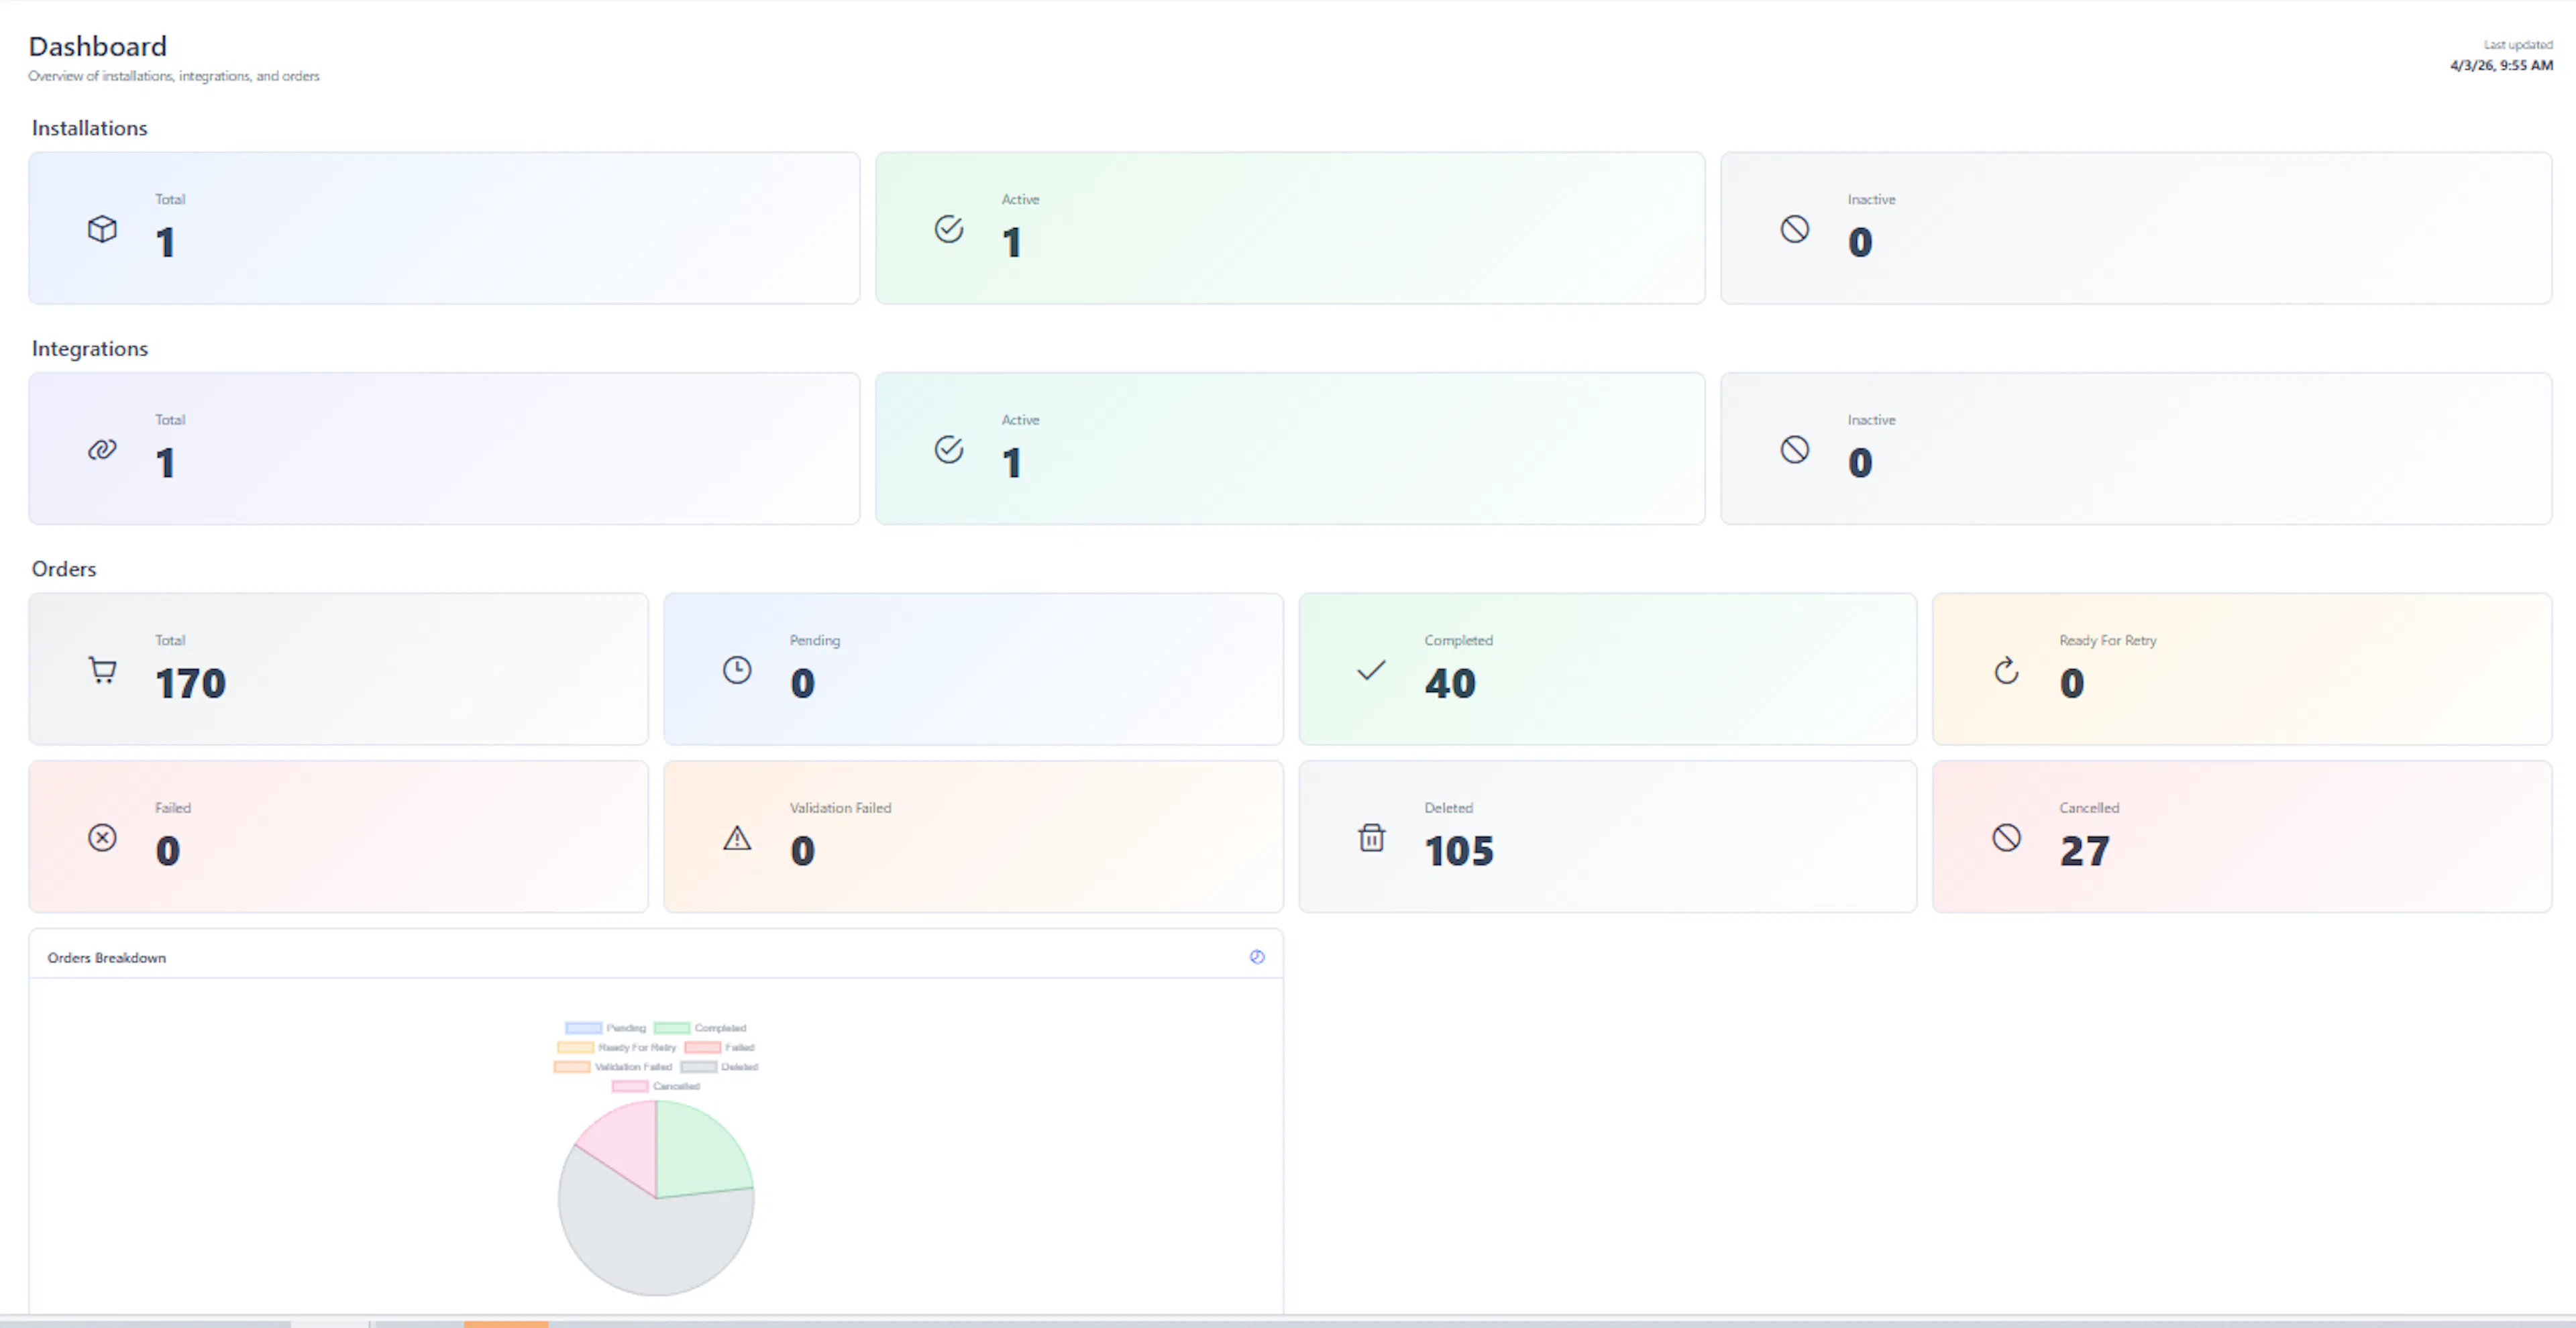This screenshot has height=1328, width=2576.
Task: Click the 'Cancelled' card label
Action: coord(2089,808)
